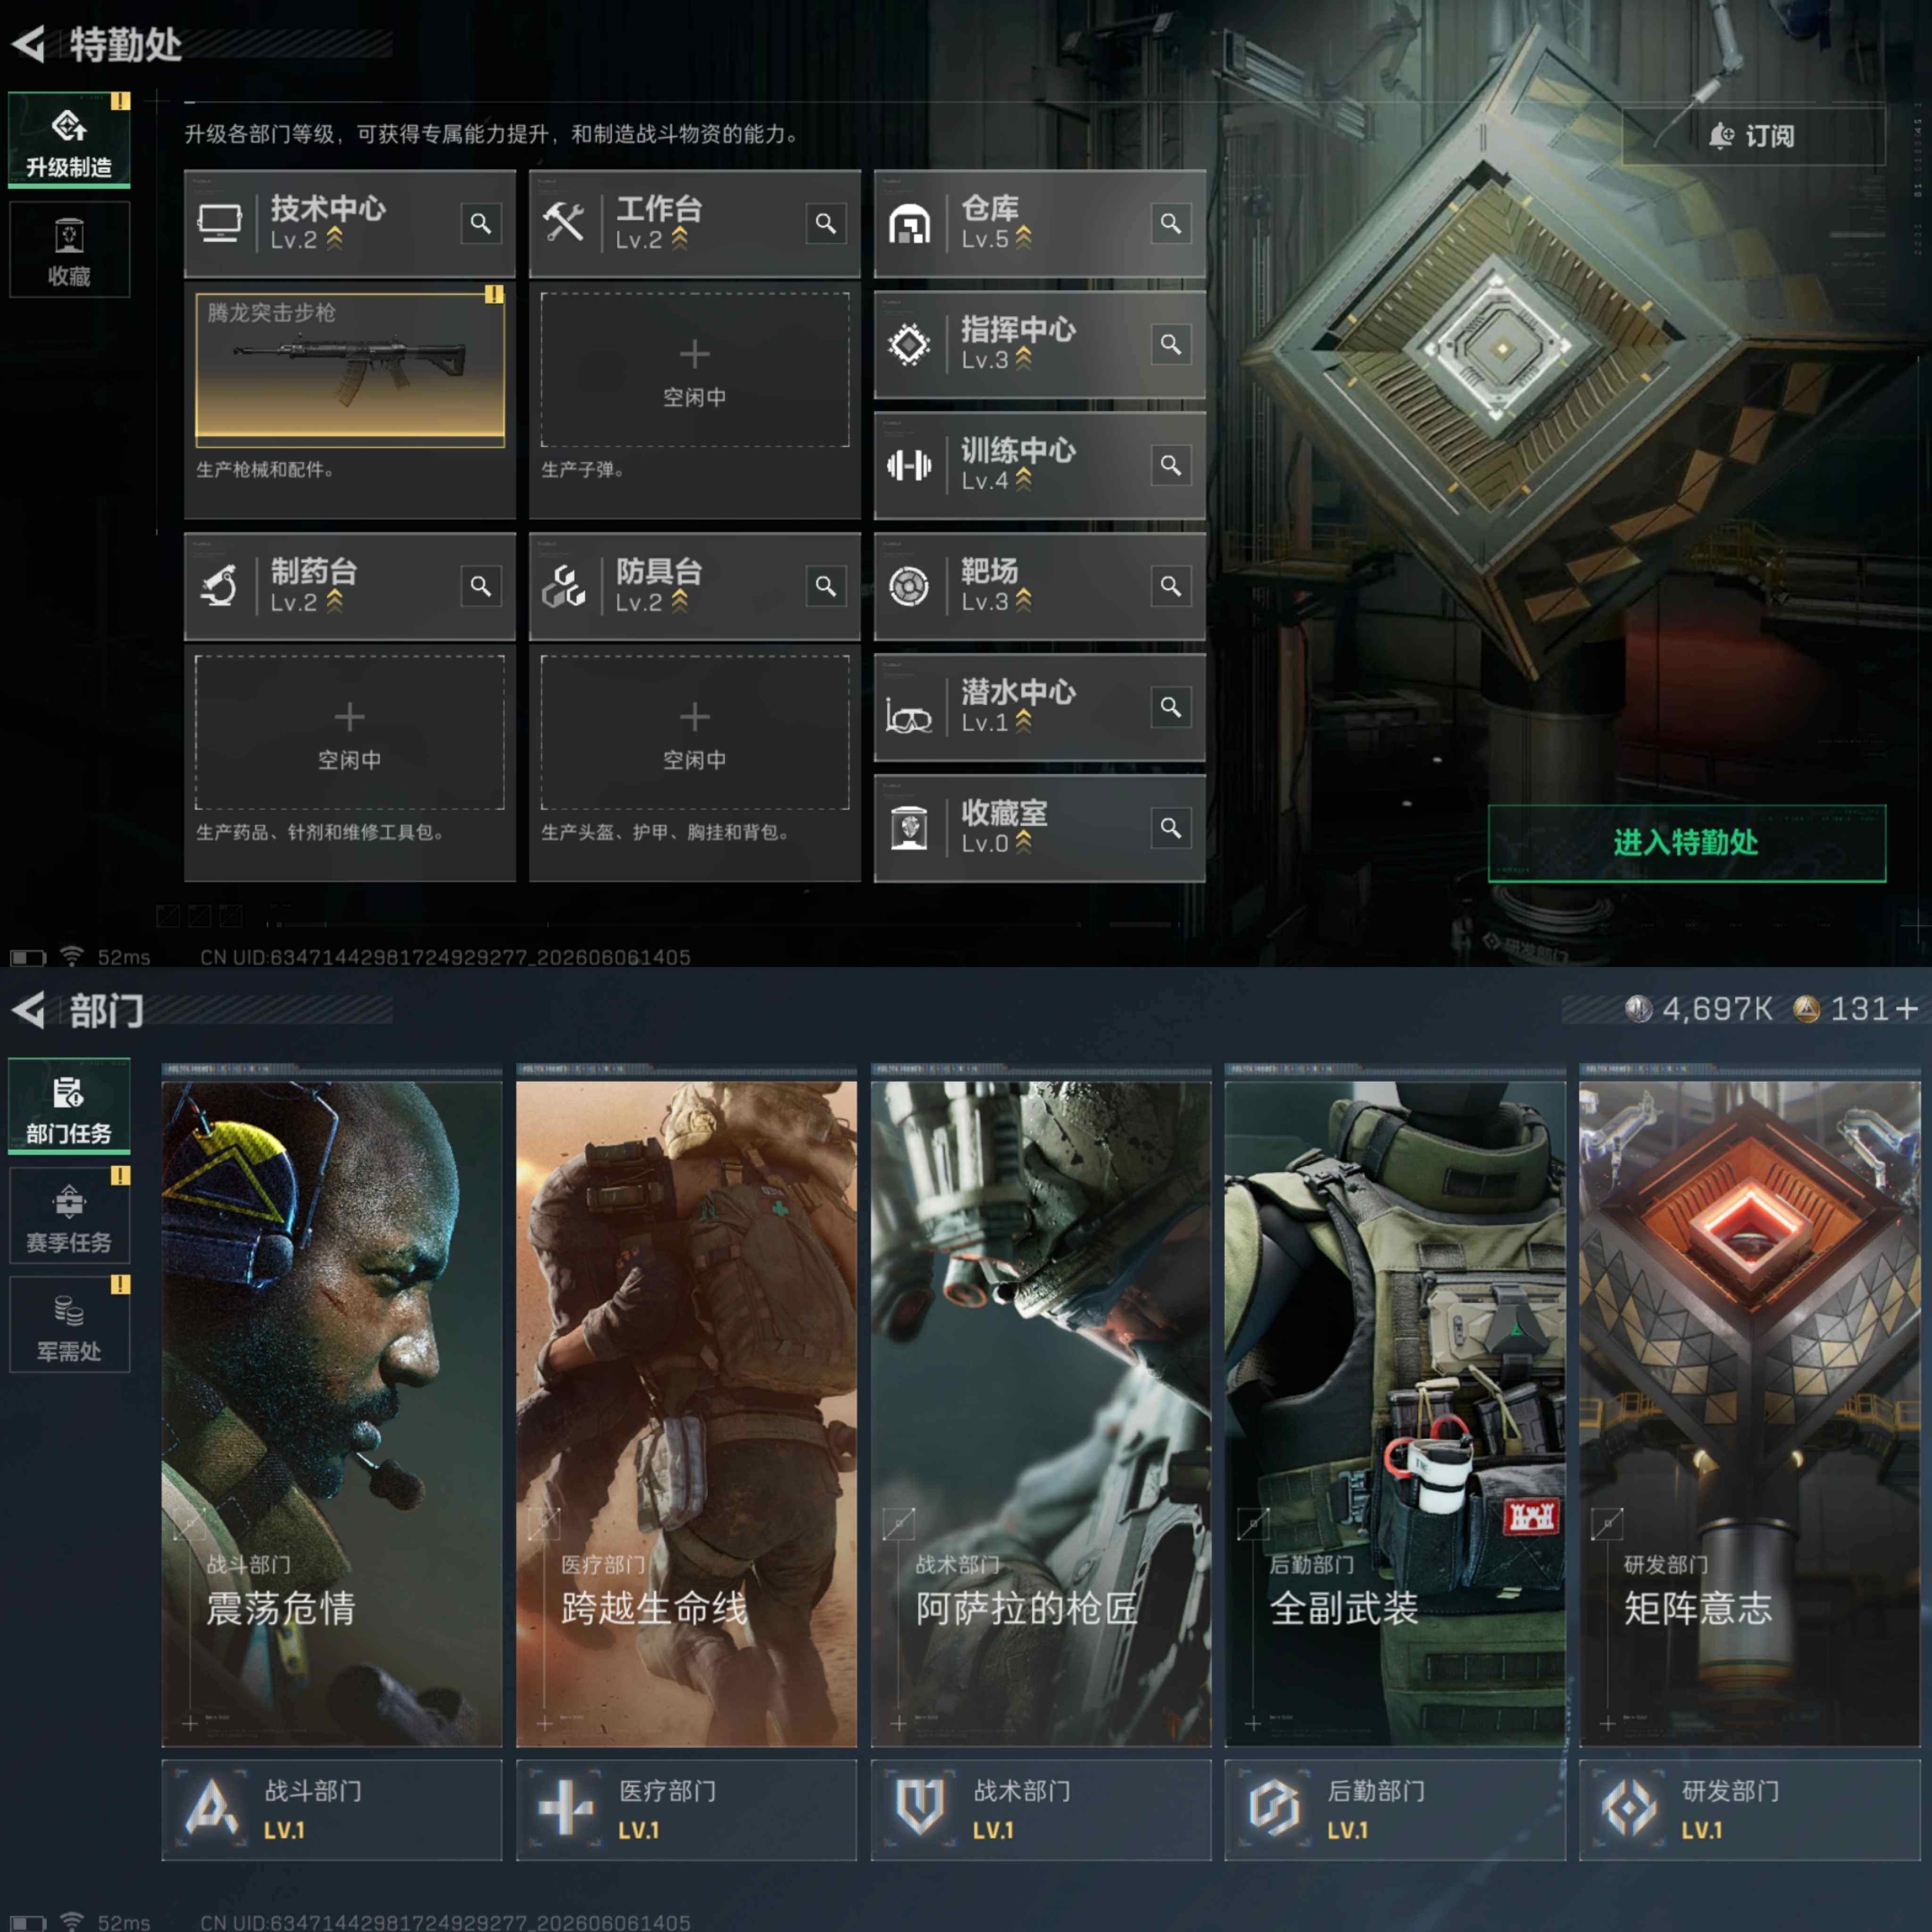Viewport: 1932px width, 1932px height.
Task: Switch to the 收藏 tab
Action: pyautogui.click(x=69, y=249)
